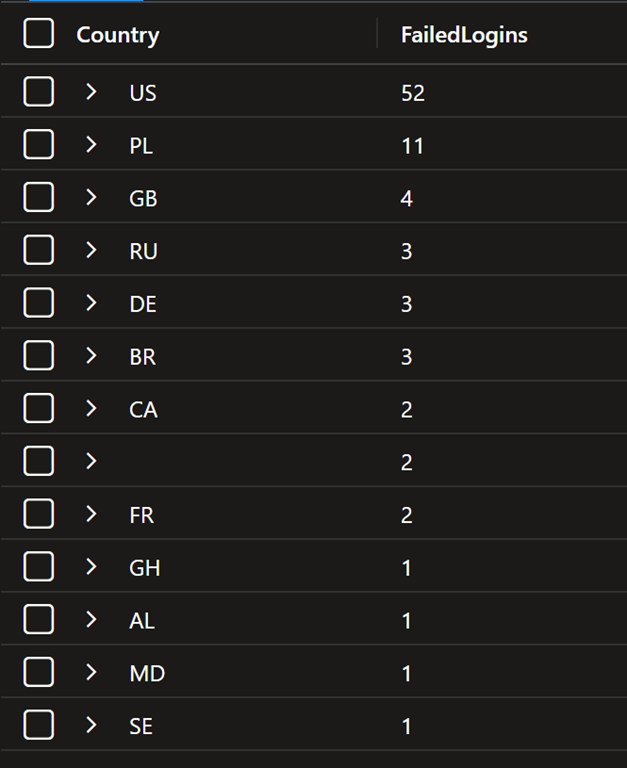
Task: Tick the checkbox for PL row
Action: click(38, 145)
